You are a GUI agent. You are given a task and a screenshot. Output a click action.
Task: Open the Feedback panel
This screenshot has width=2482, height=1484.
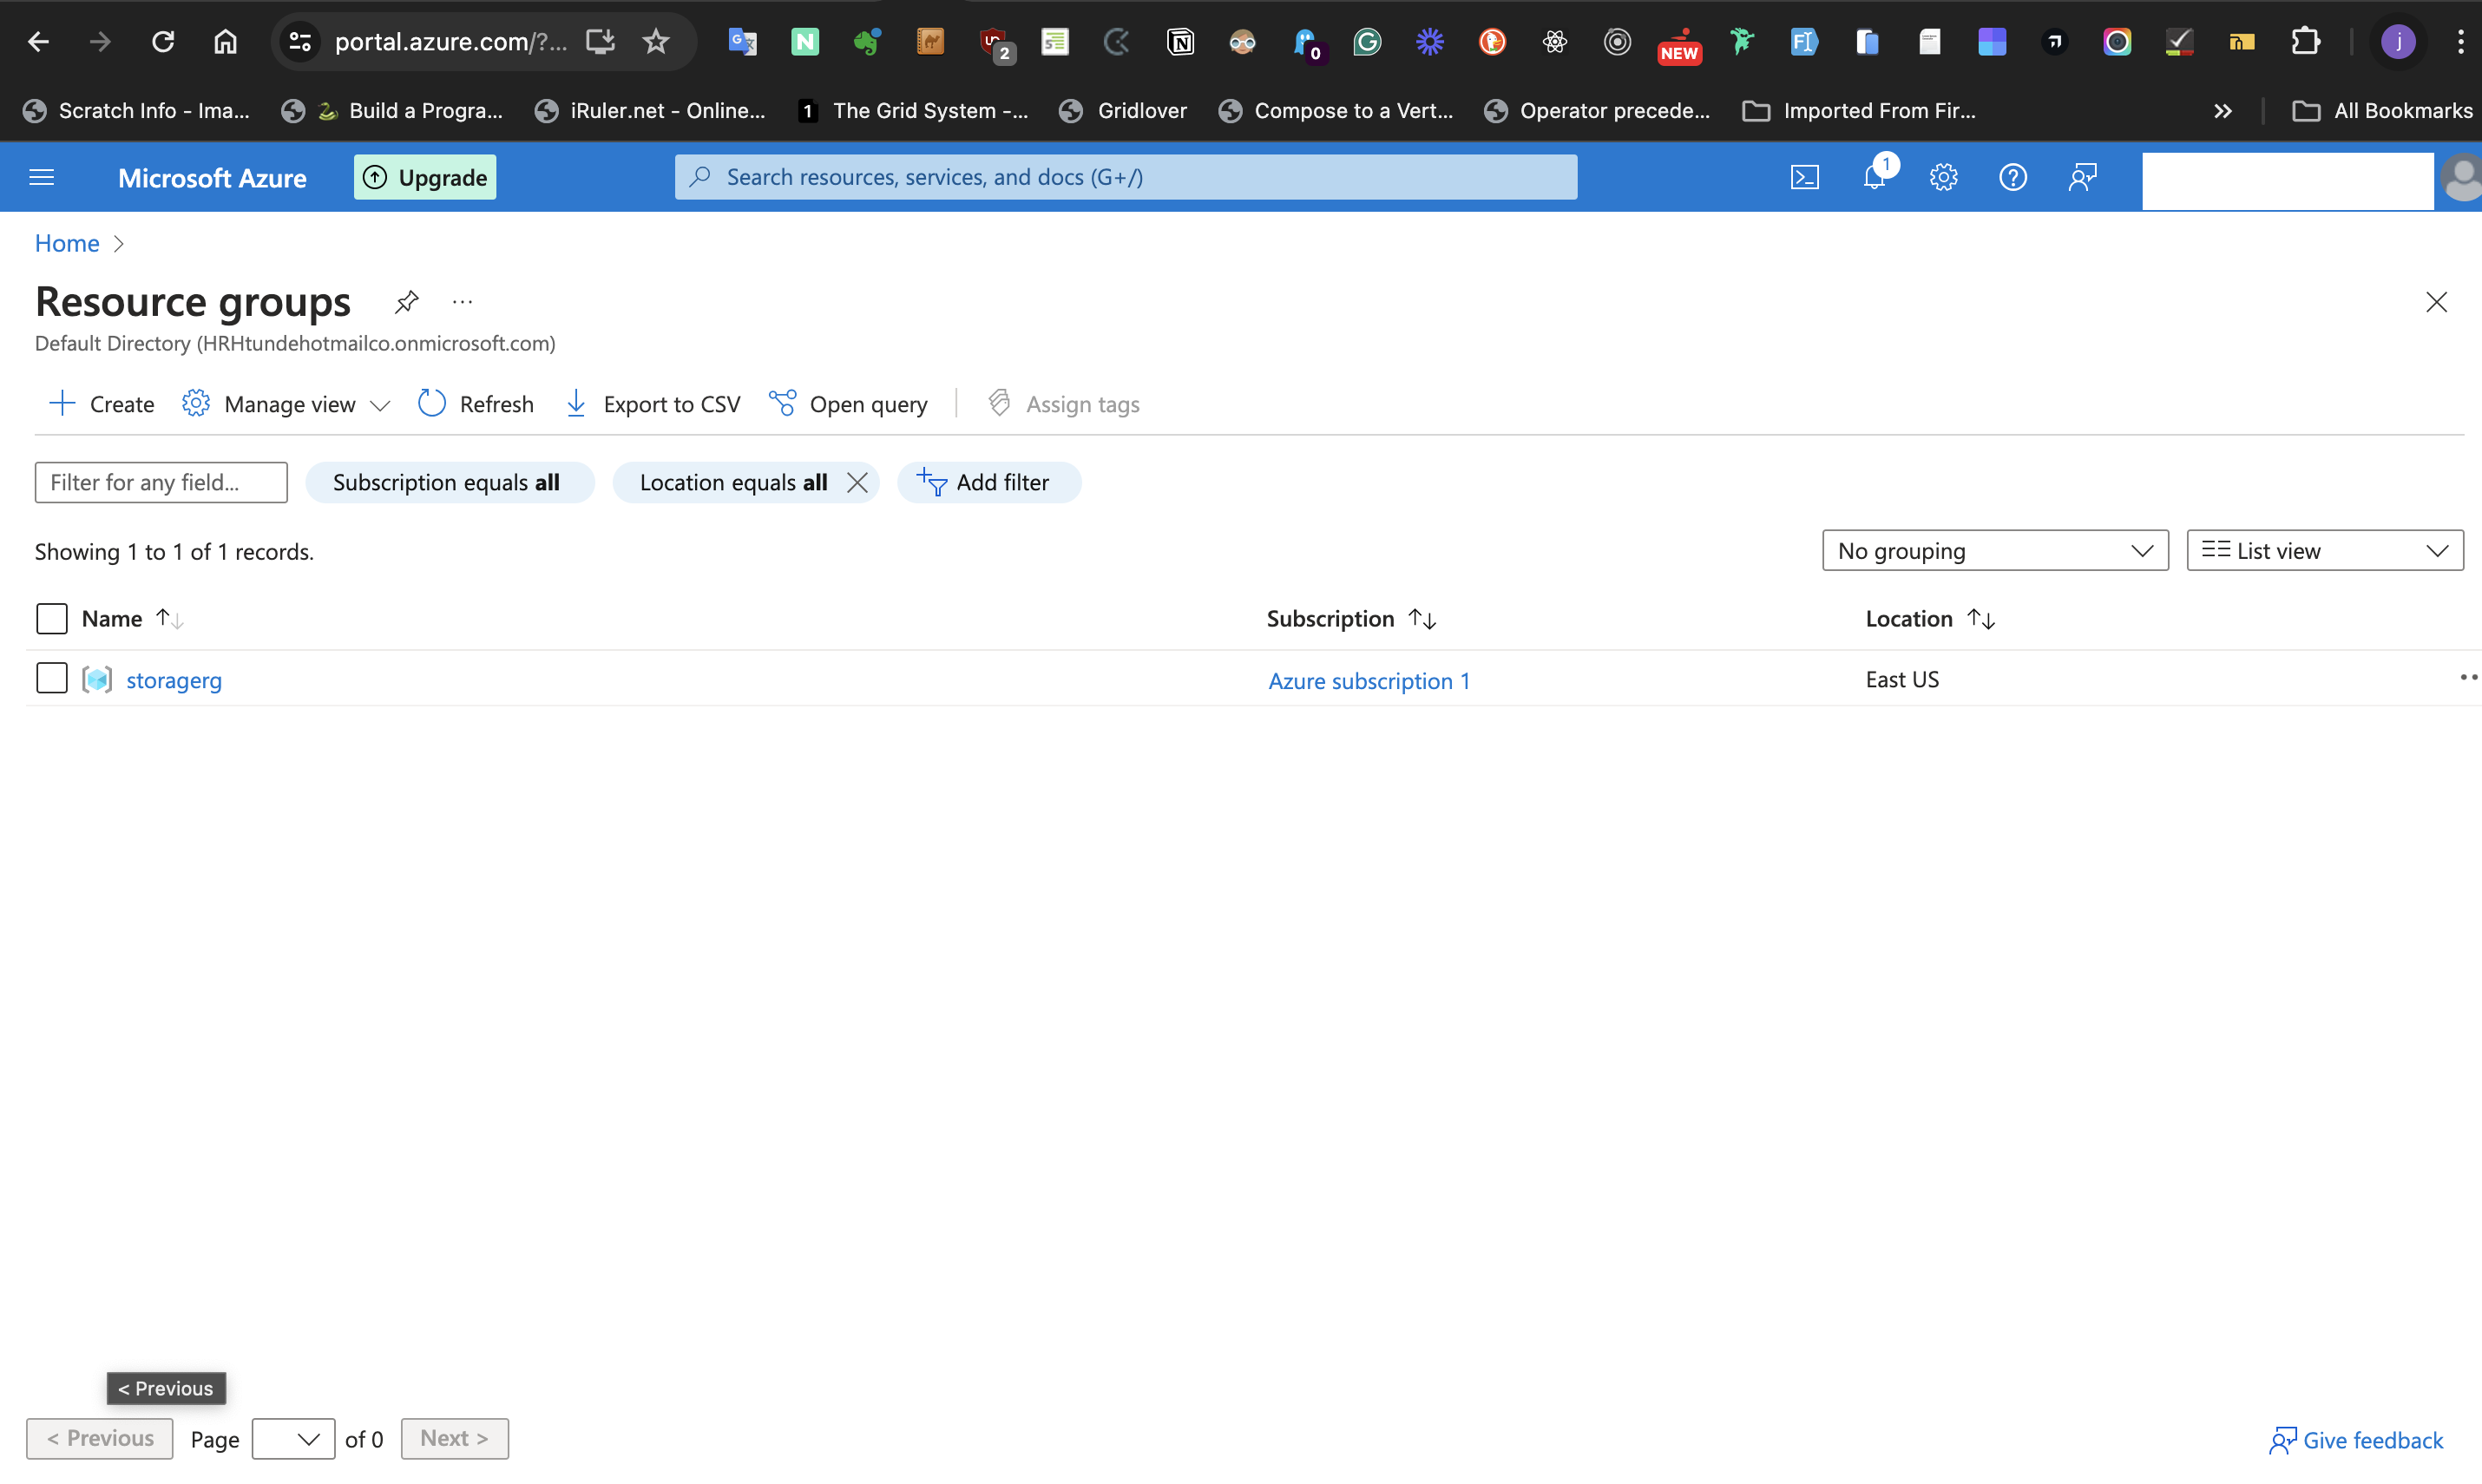click(2082, 176)
